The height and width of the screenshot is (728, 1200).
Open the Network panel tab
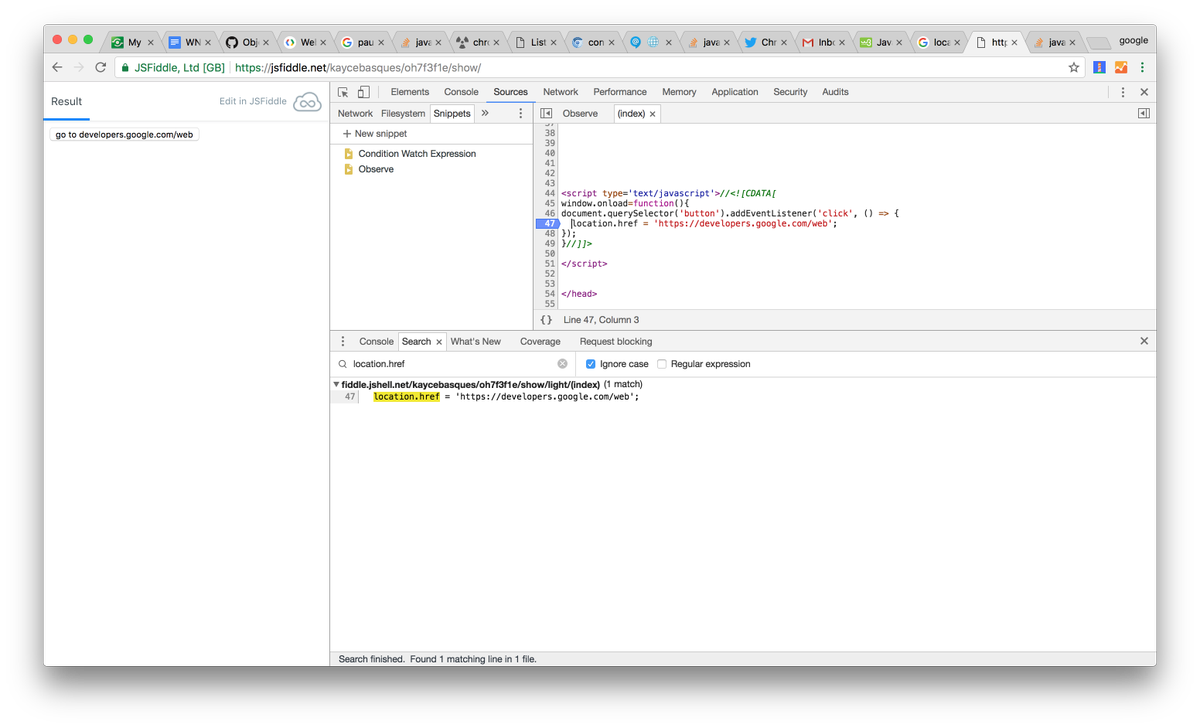click(560, 92)
